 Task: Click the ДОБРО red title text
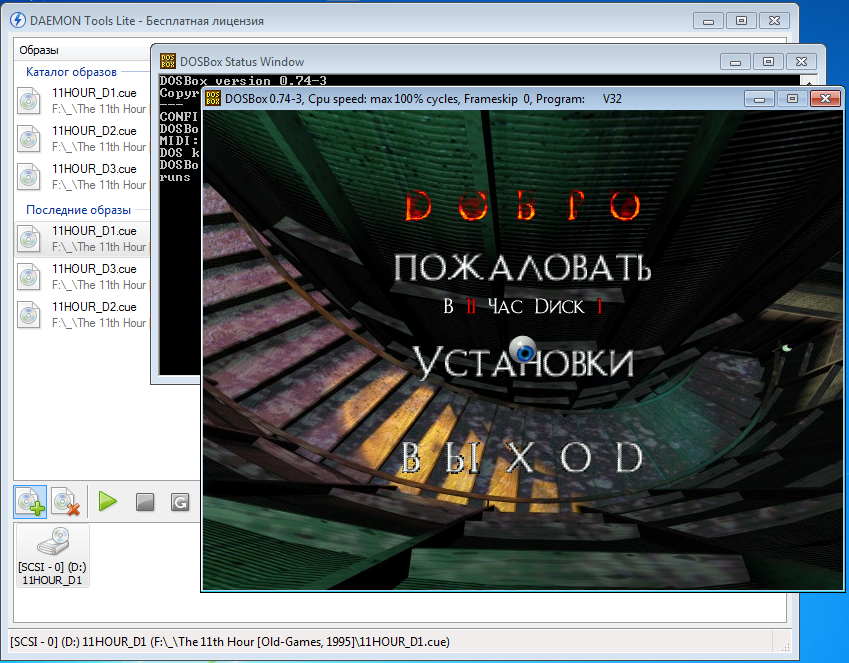click(523, 206)
